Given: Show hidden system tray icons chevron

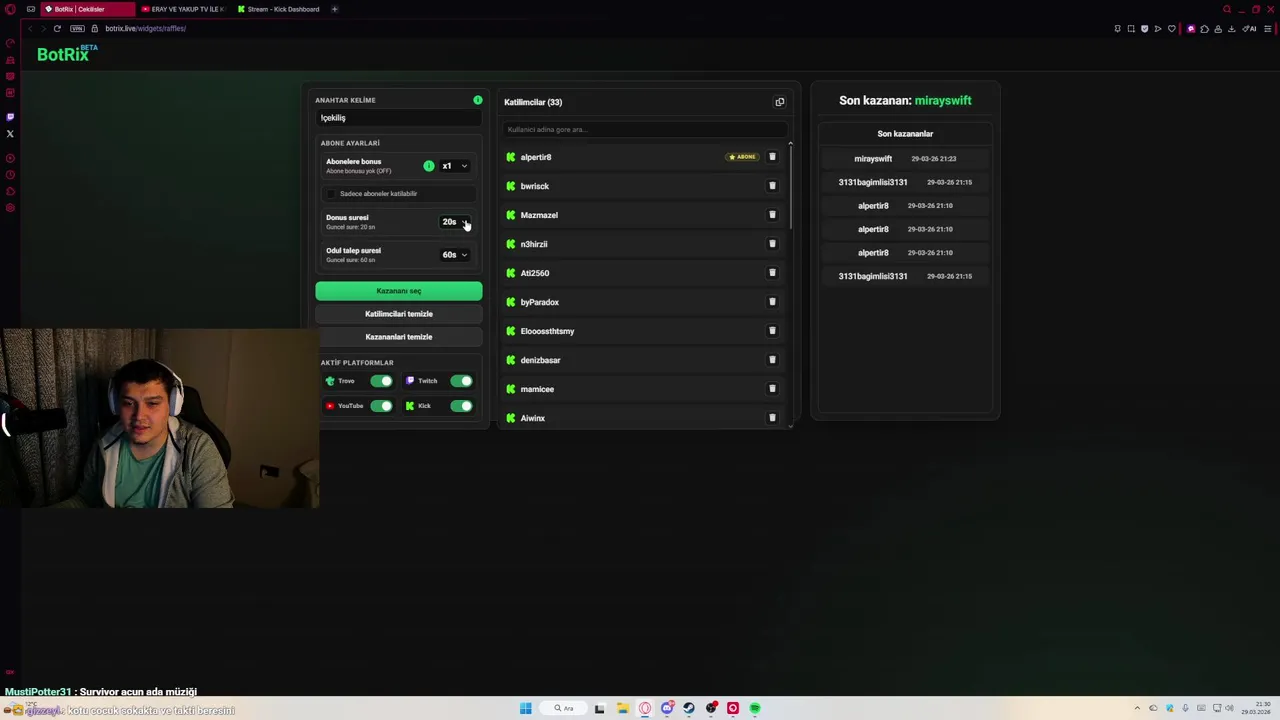Looking at the screenshot, I should tap(1136, 708).
